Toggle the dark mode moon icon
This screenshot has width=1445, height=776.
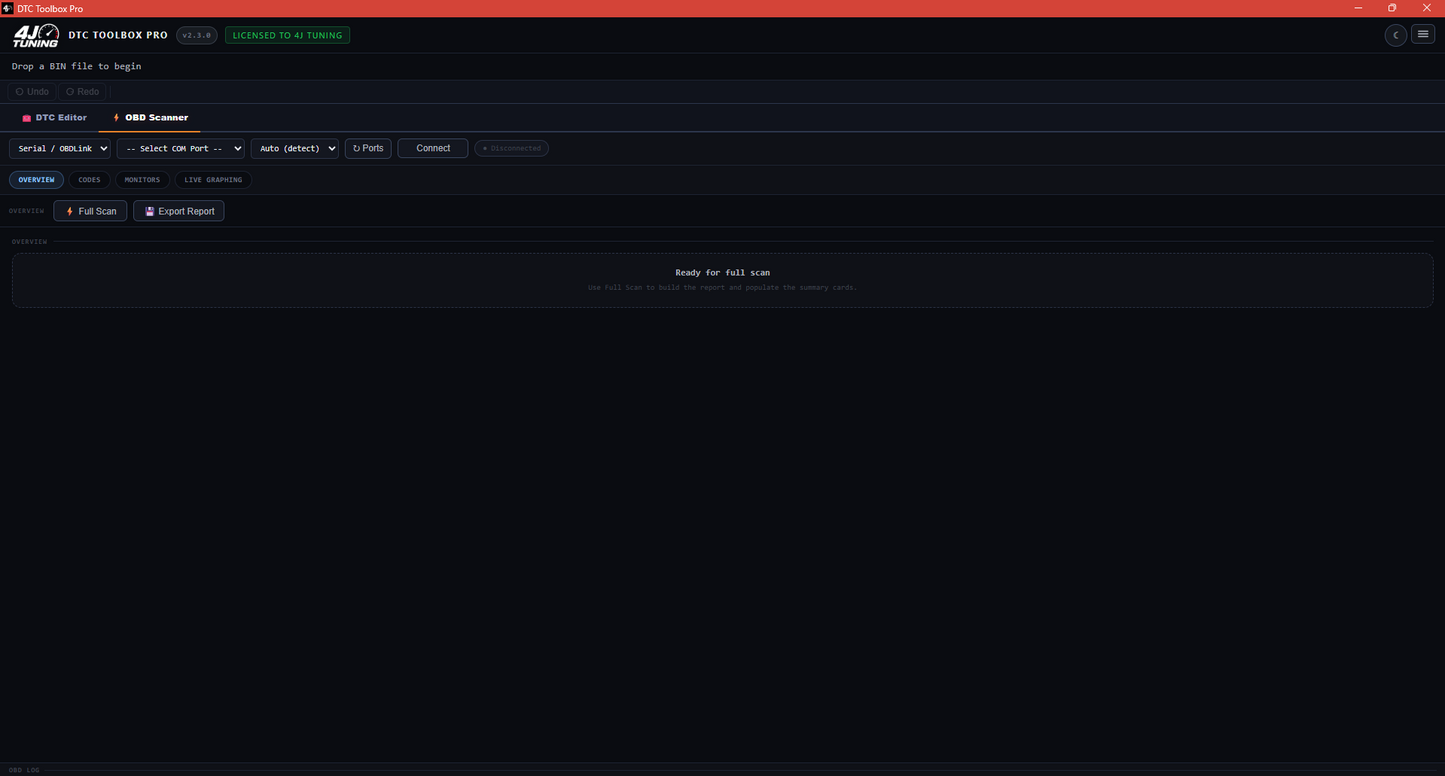click(1395, 35)
